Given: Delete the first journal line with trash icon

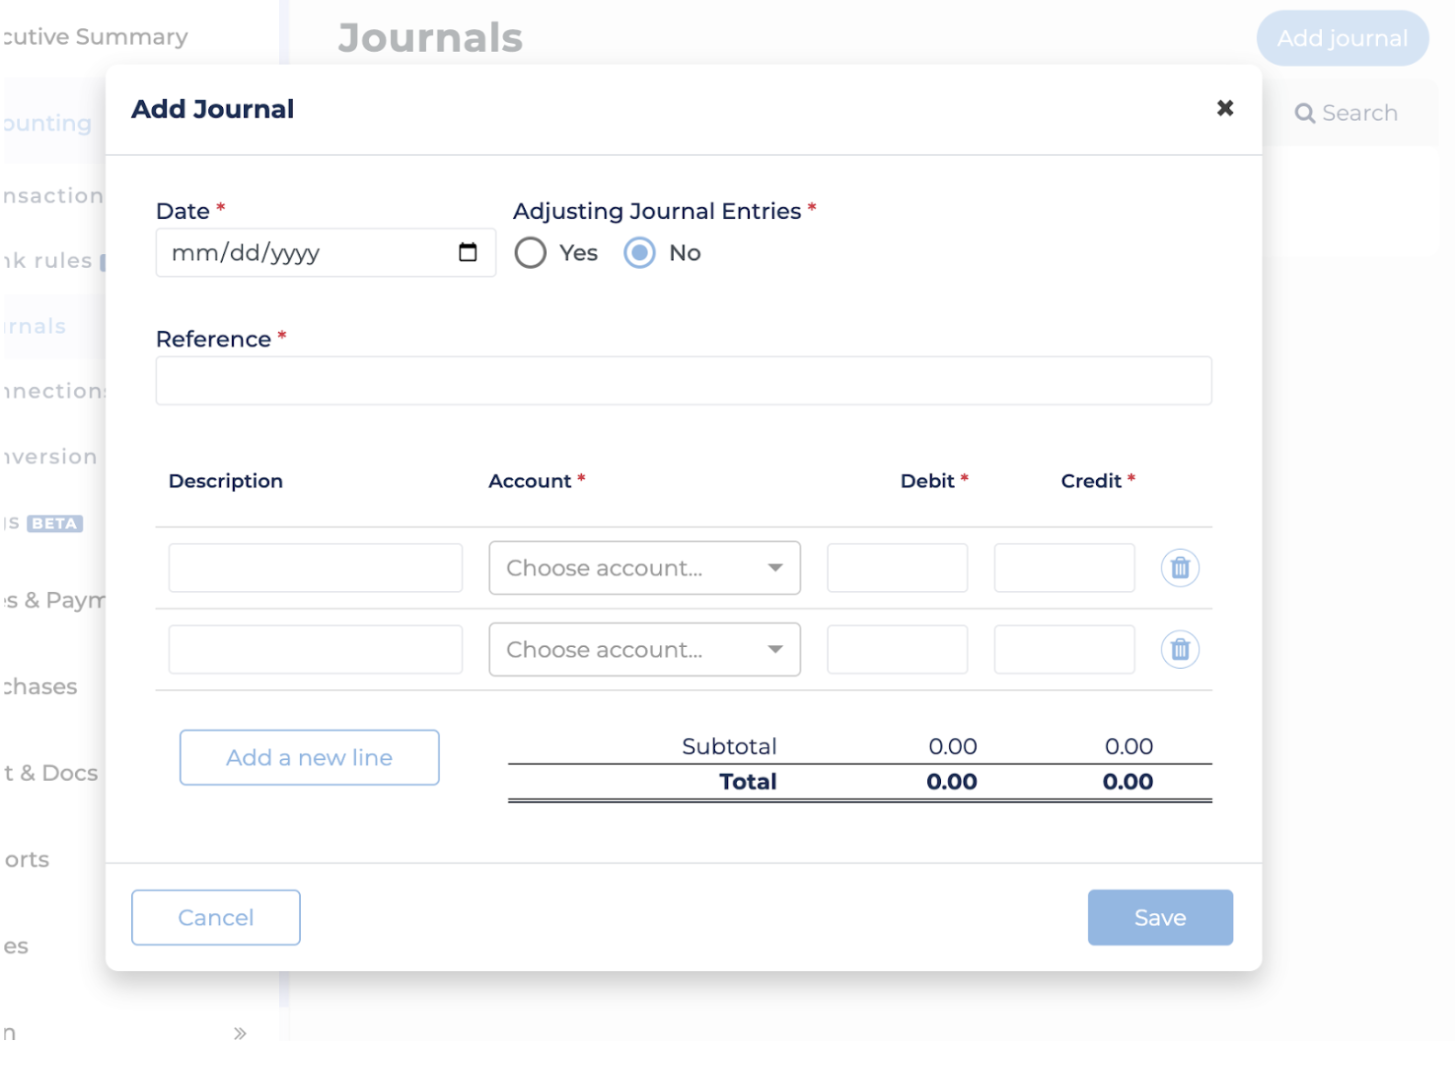Looking at the screenshot, I should 1180,568.
